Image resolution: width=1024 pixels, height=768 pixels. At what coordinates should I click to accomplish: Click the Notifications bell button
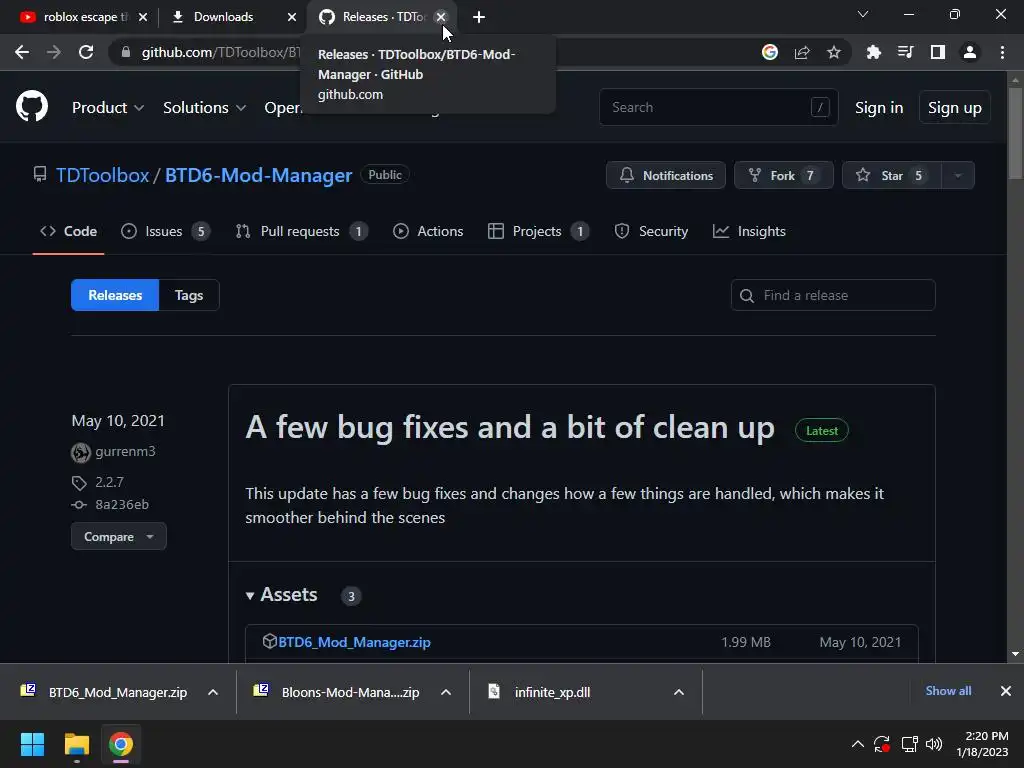coord(665,175)
